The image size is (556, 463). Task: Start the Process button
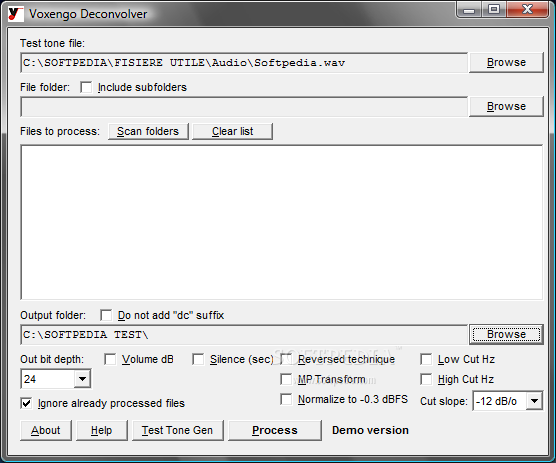[x=275, y=430]
